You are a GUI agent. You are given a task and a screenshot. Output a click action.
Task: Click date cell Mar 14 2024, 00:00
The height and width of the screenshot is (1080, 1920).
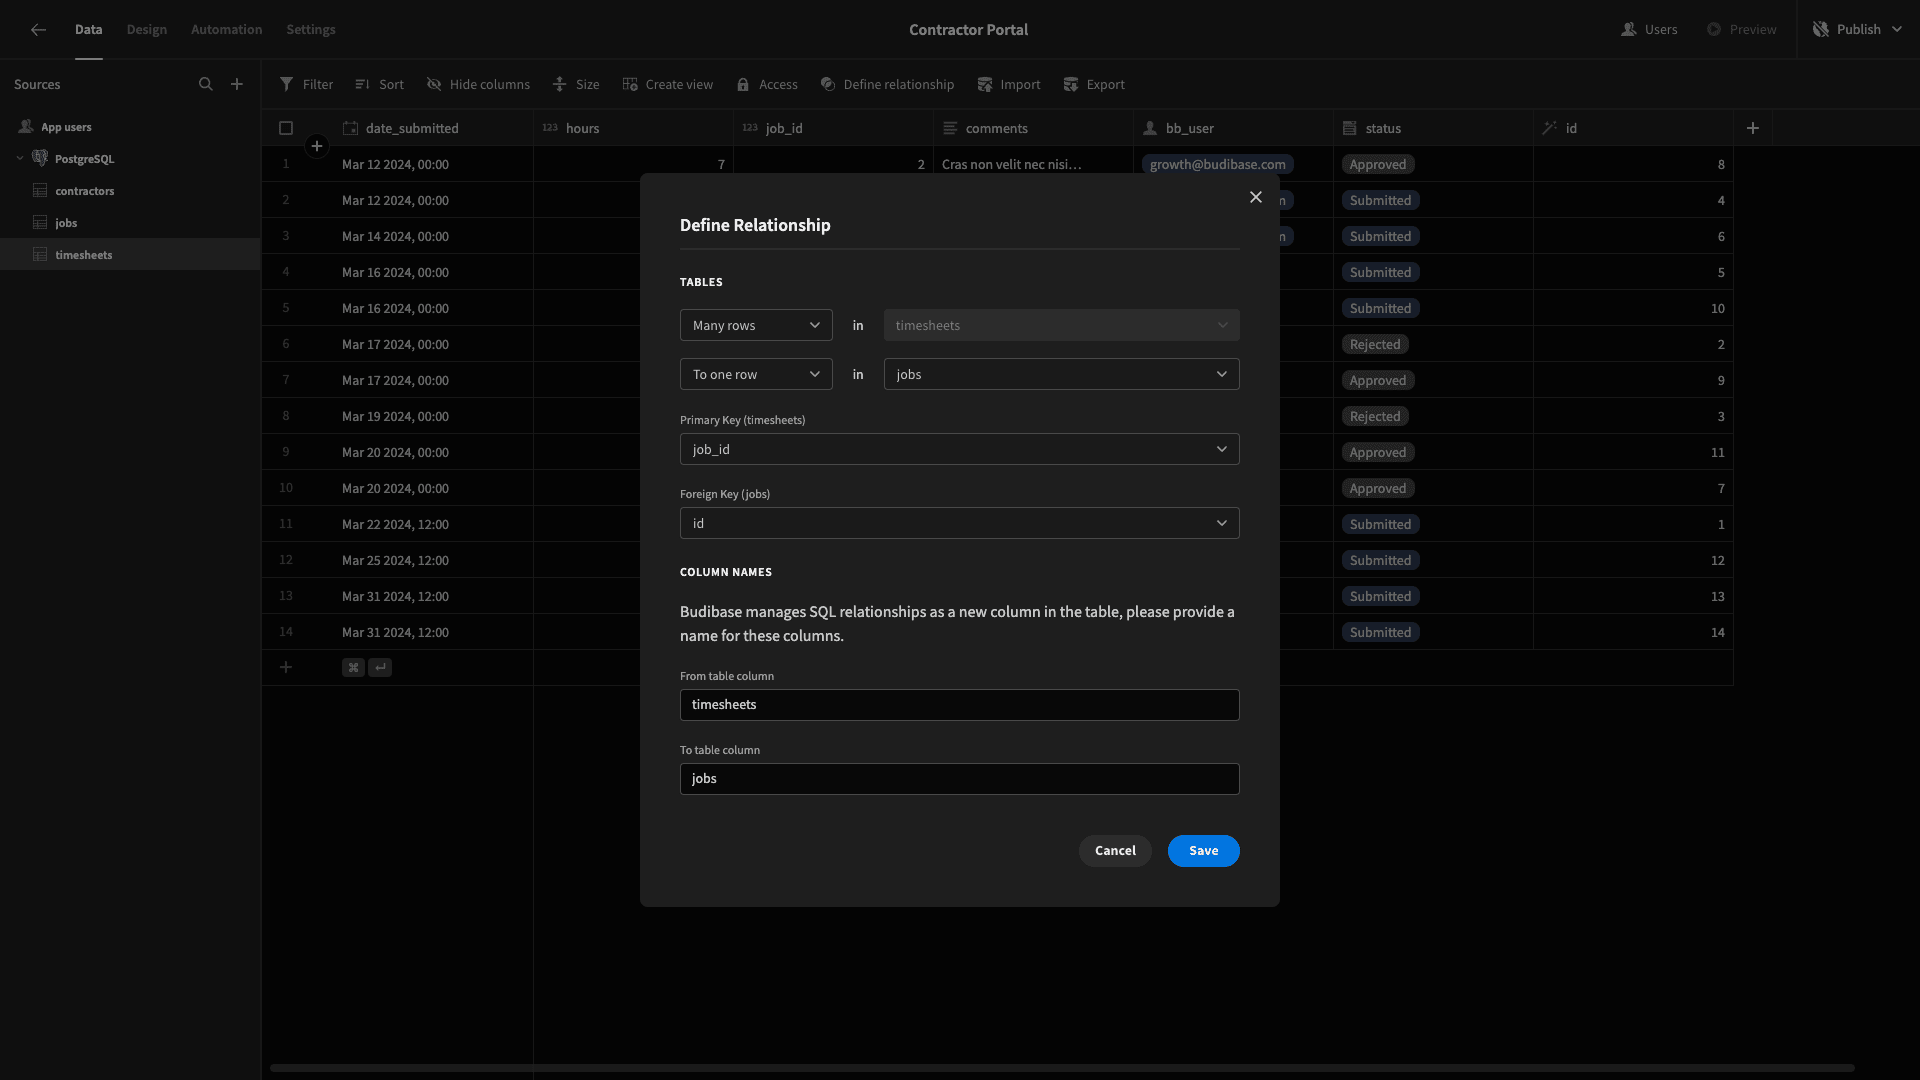395,236
